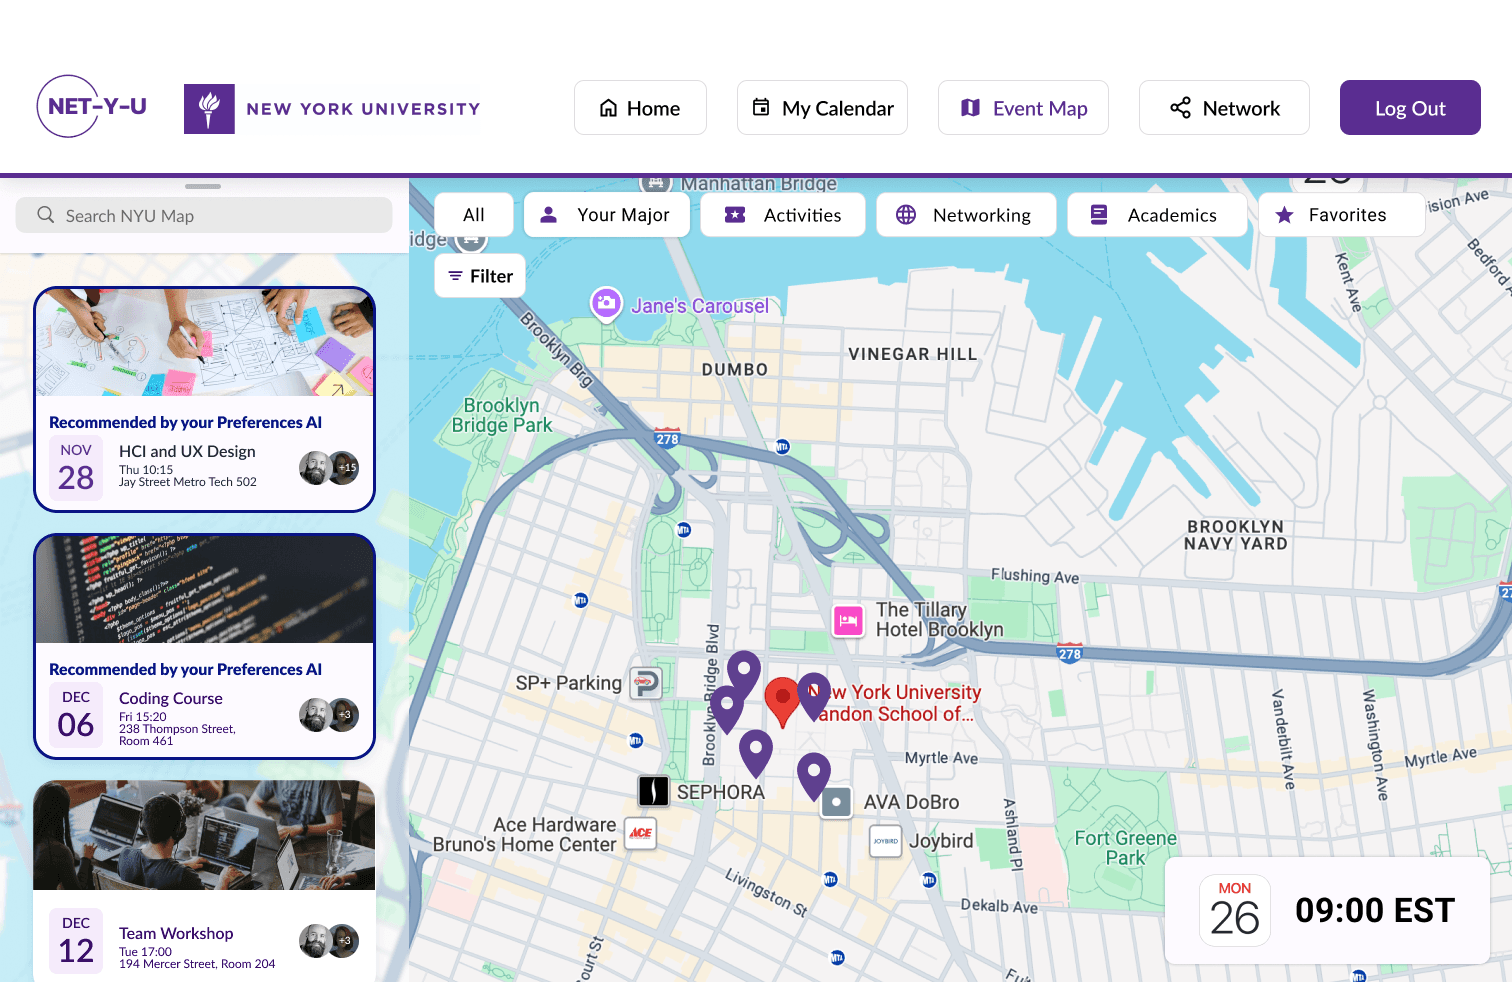Filter map by Networking
Viewport: 1512px width, 982px height.
[966, 215]
